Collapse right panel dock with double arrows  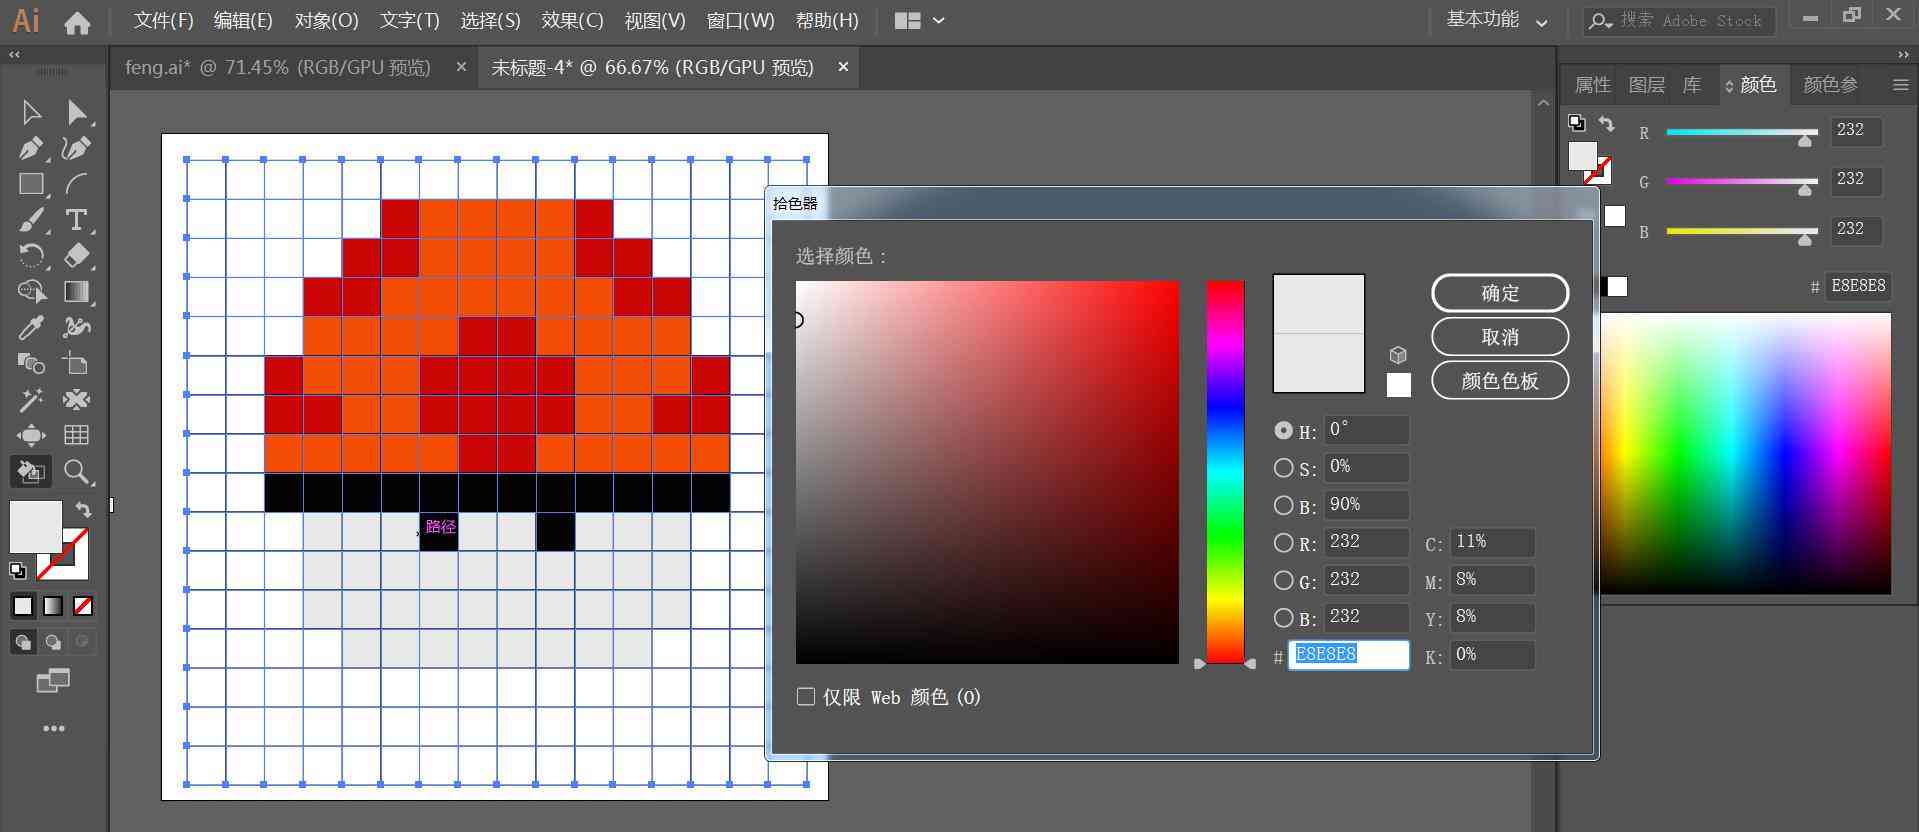[x=1902, y=55]
